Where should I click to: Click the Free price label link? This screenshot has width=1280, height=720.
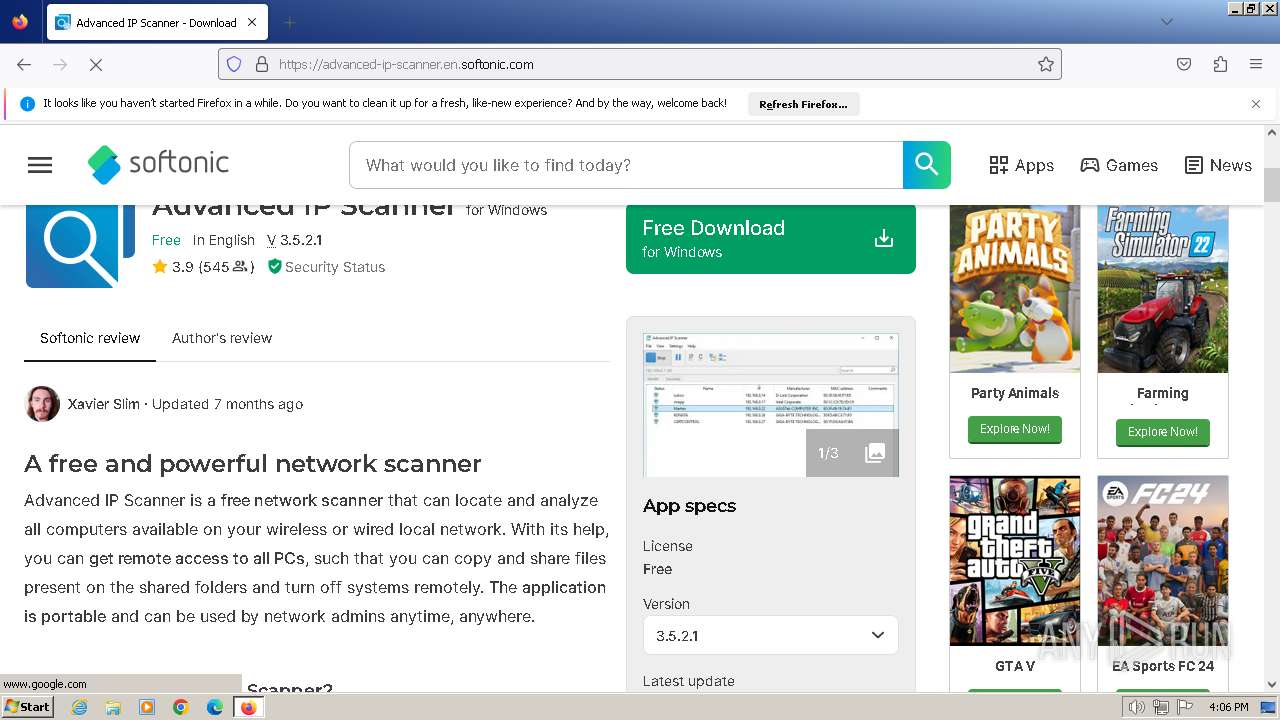click(166, 240)
